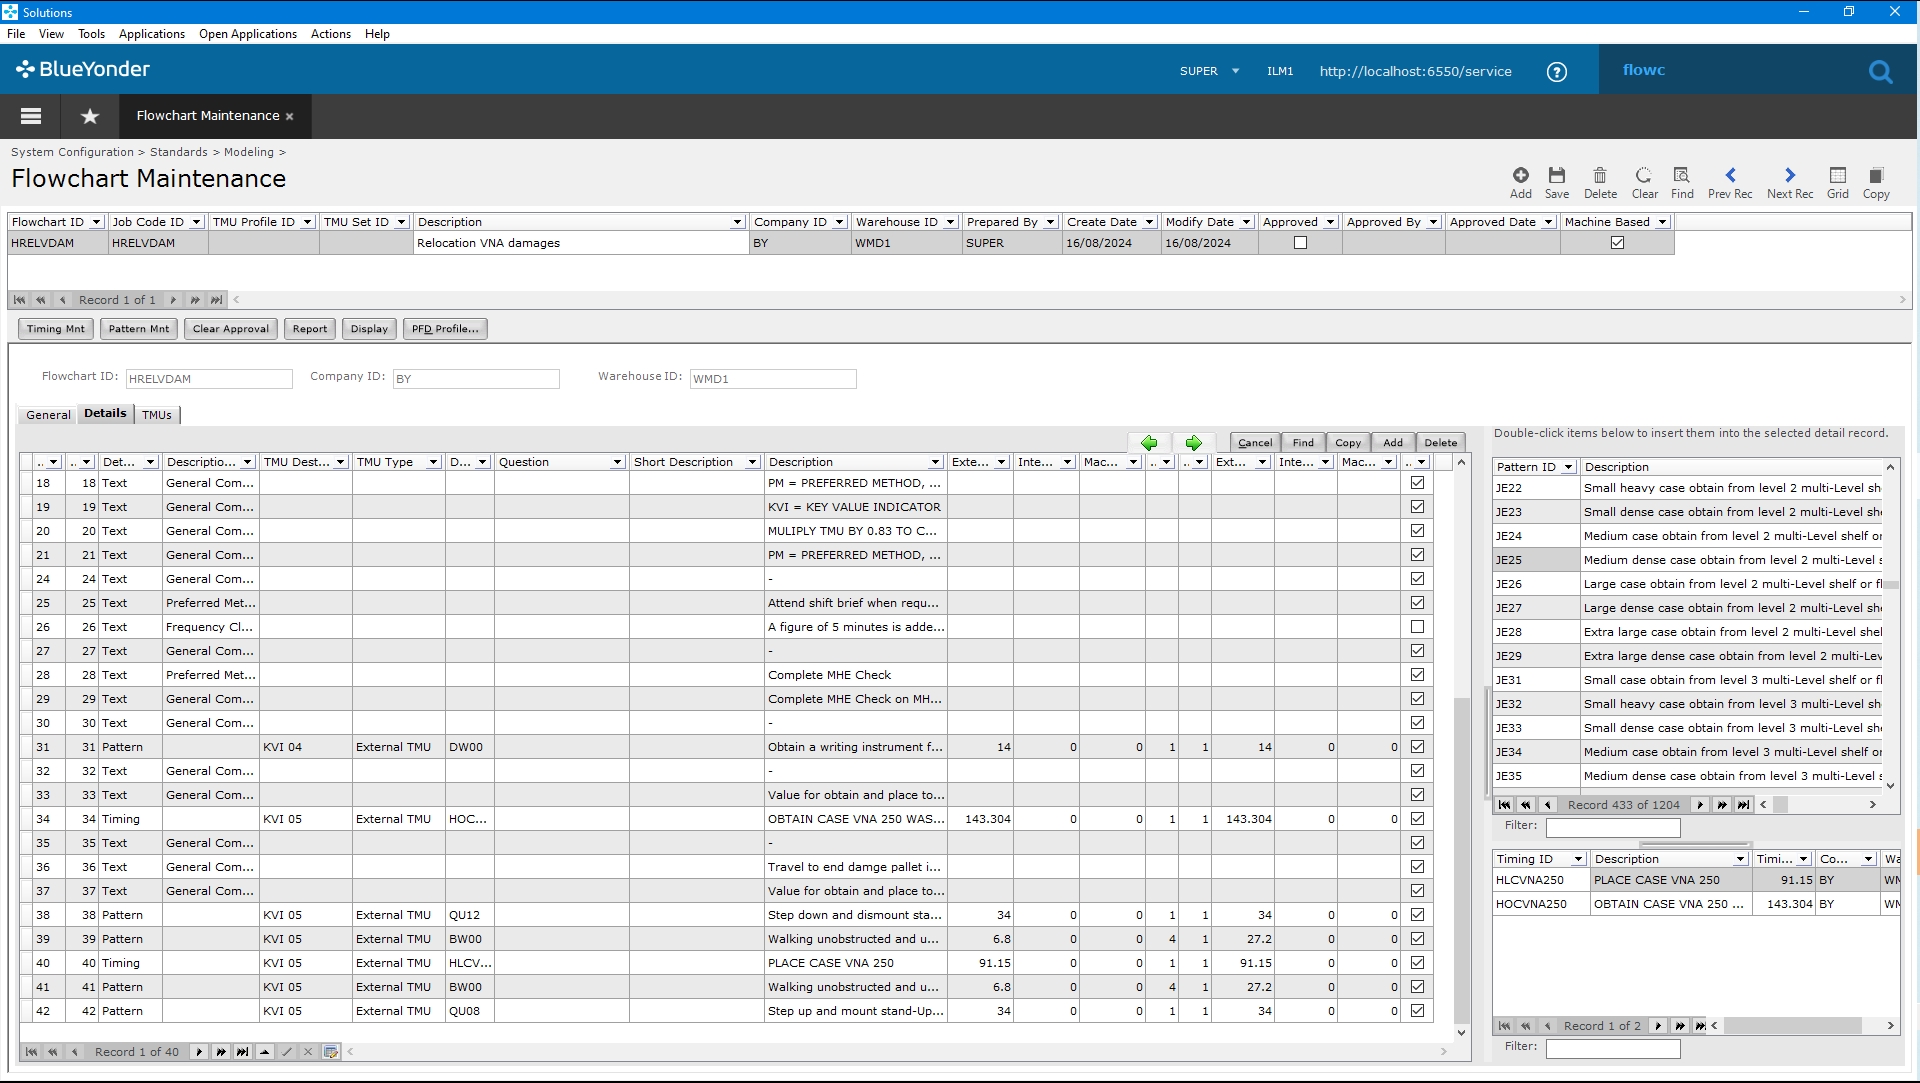Image resolution: width=1920 pixels, height=1083 pixels.
Task: Switch to Grid view icon
Action: (x=1837, y=175)
